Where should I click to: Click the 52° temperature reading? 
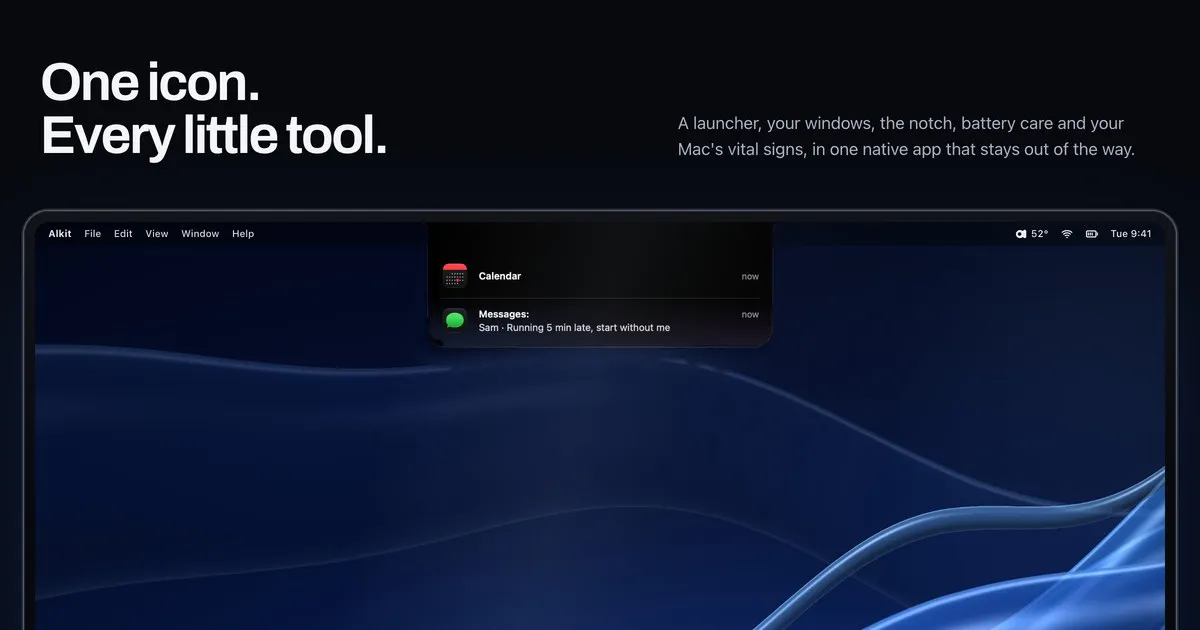[x=1040, y=234]
